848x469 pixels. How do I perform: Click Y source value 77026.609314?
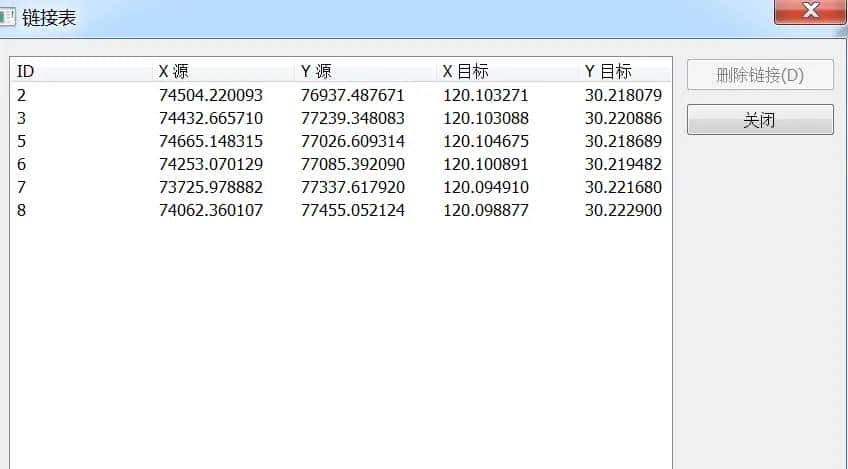click(x=353, y=141)
